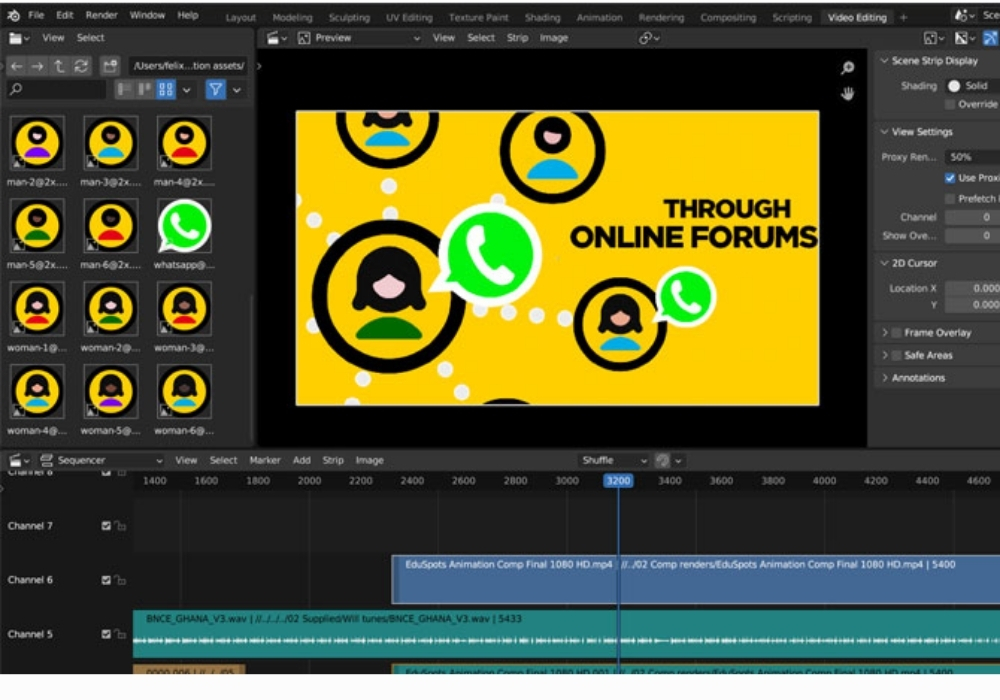
Task: Go back in file browser
Action: pyautogui.click(x=17, y=66)
